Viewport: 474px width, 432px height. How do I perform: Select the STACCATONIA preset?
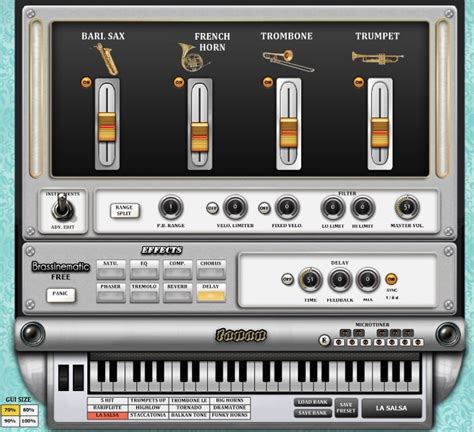pos(148,415)
